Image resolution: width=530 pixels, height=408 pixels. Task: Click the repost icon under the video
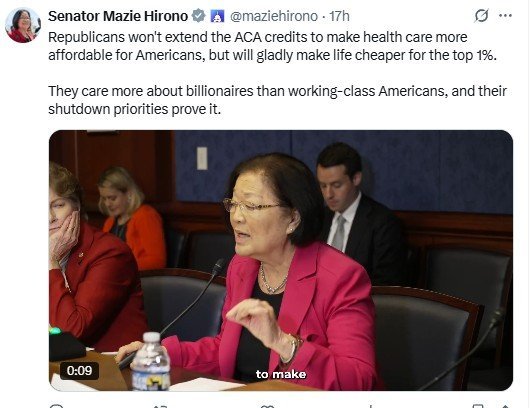160,406
